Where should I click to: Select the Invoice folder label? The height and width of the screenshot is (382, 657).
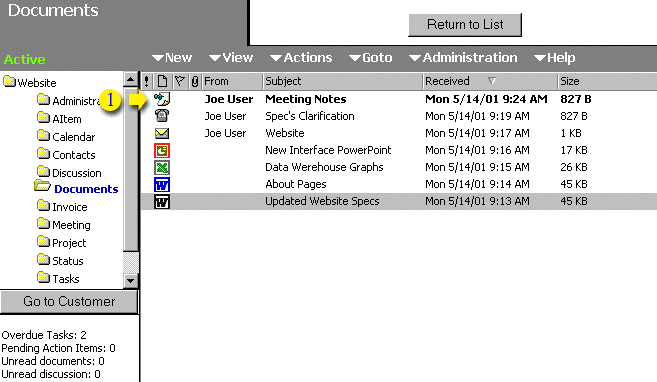[70, 207]
